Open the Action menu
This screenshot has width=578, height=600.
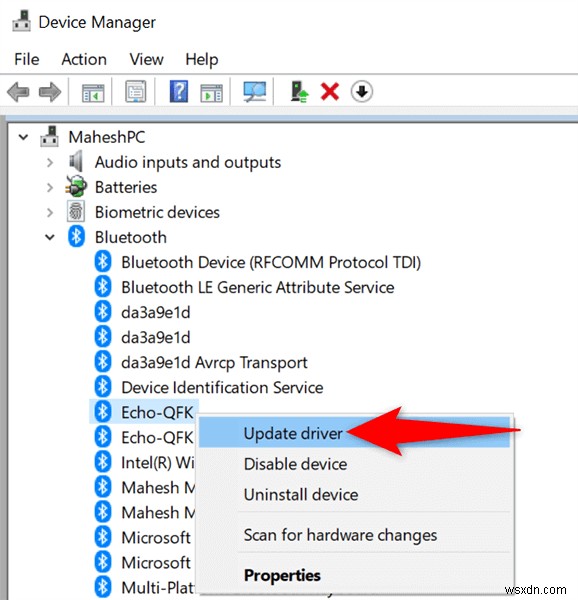pyautogui.click(x=84, y=59)
